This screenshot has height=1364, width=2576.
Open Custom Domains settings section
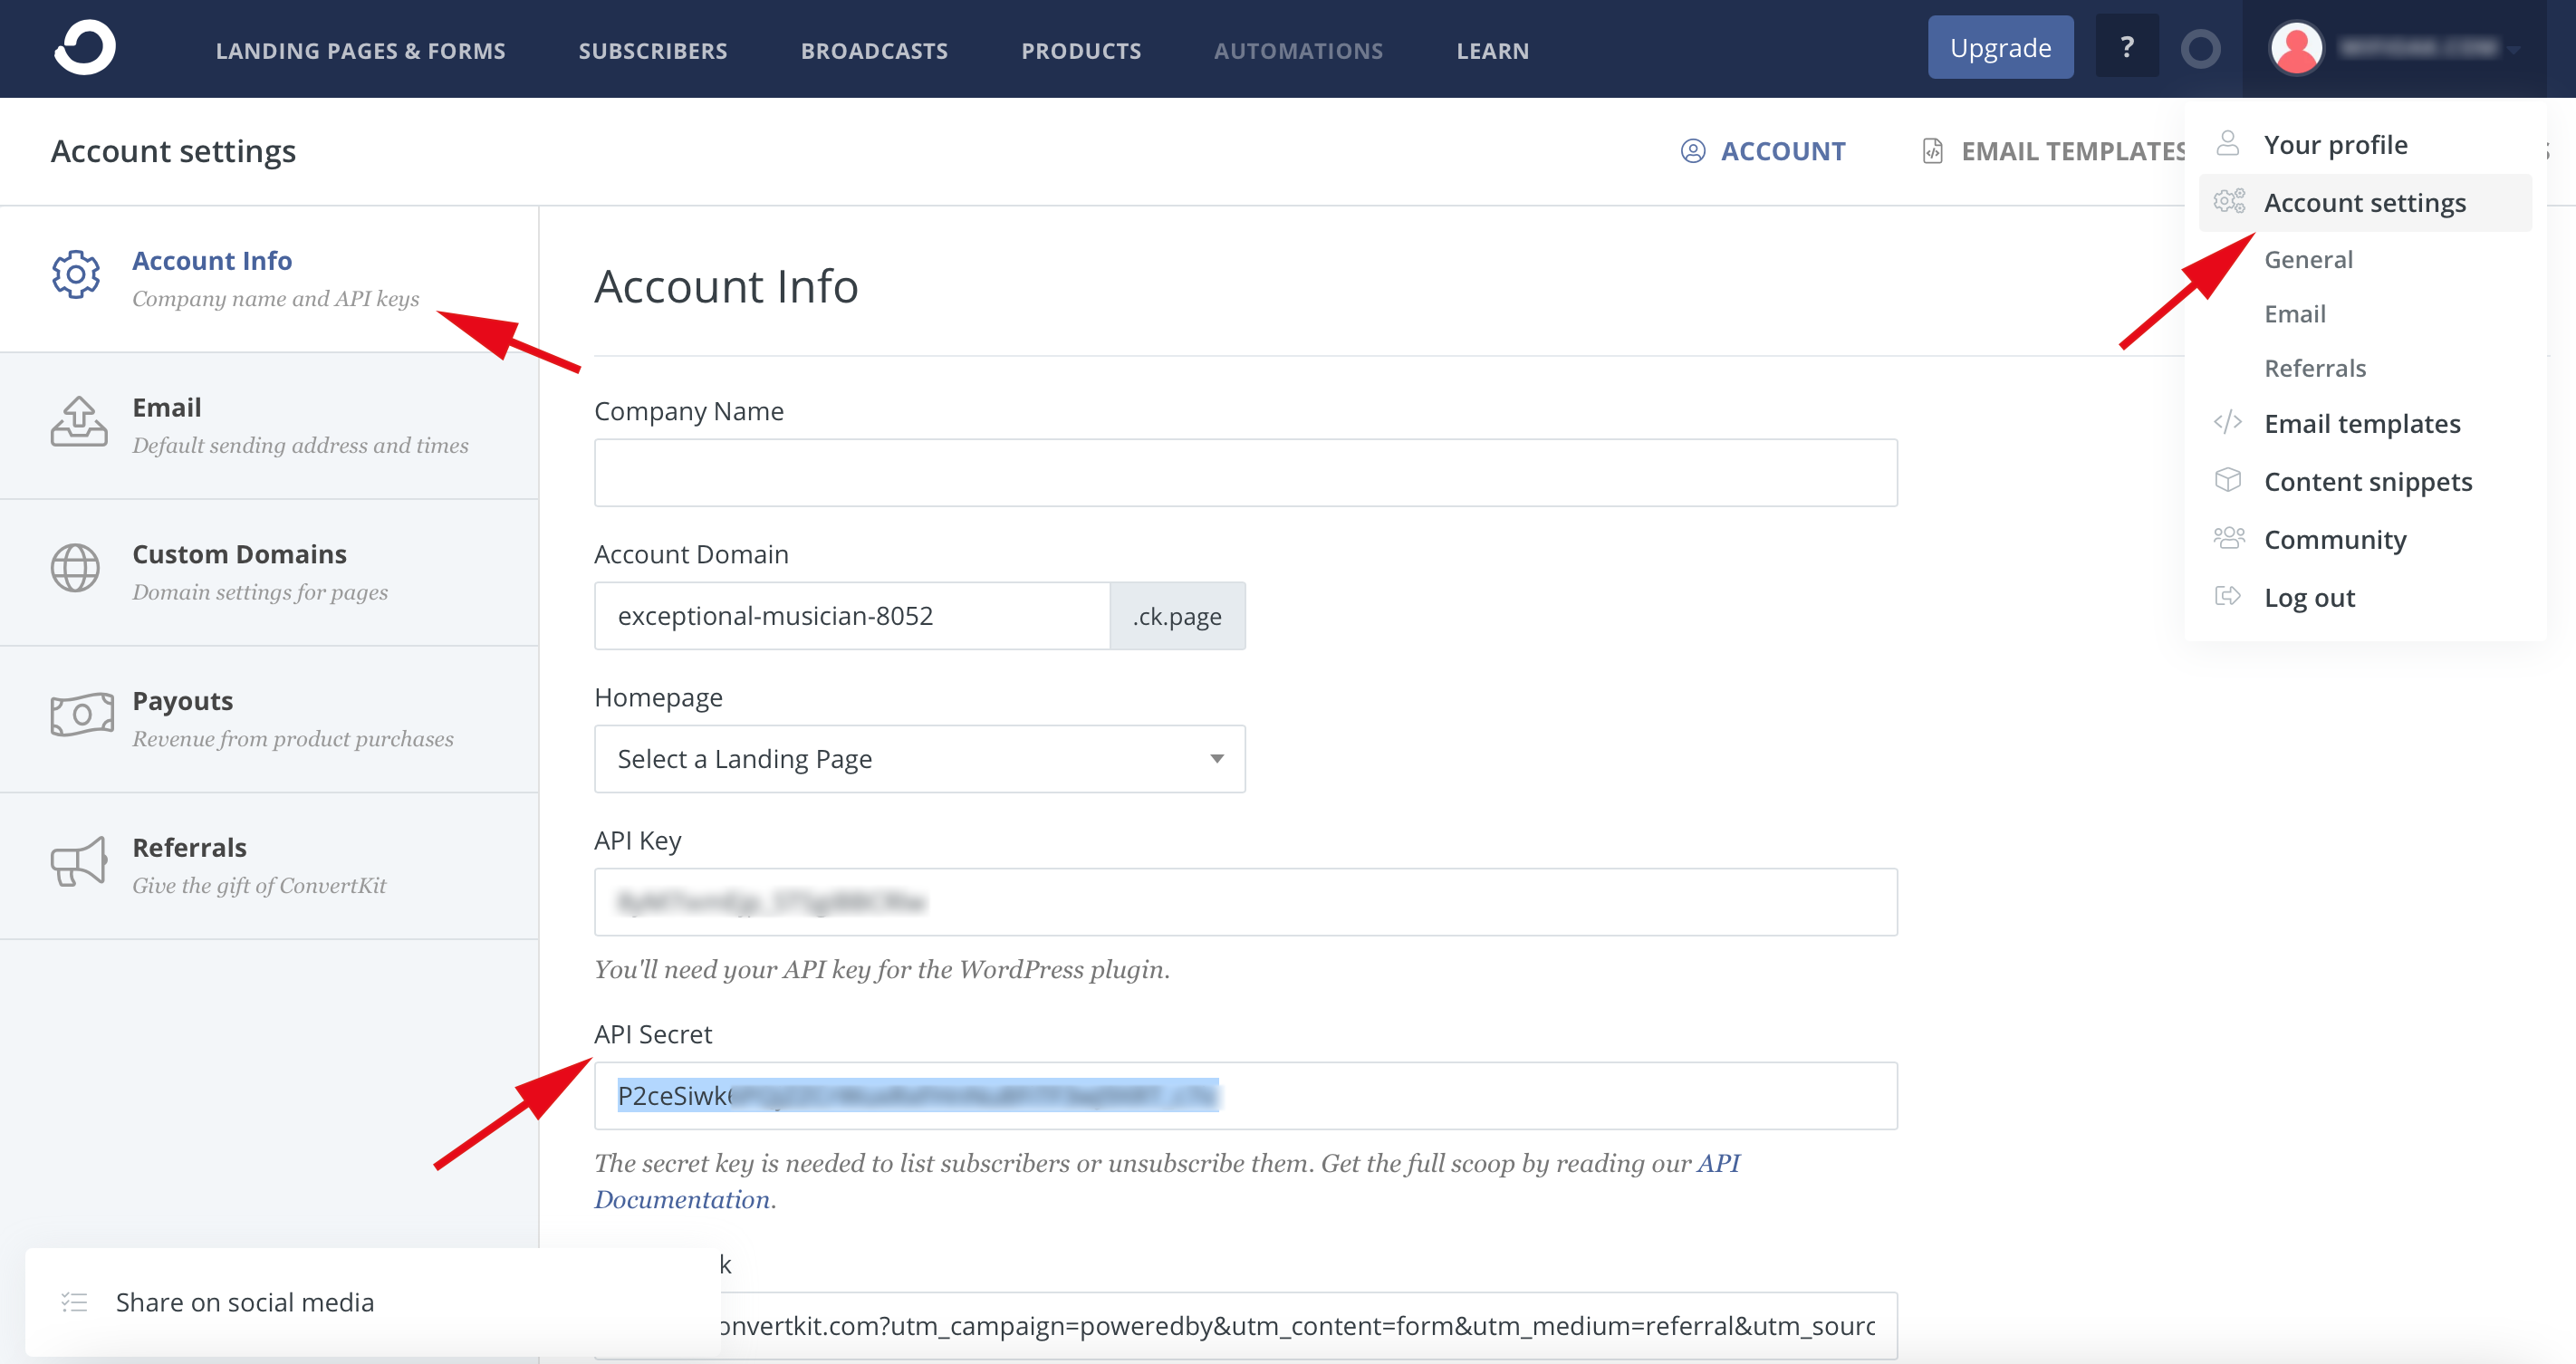point(269,573)
